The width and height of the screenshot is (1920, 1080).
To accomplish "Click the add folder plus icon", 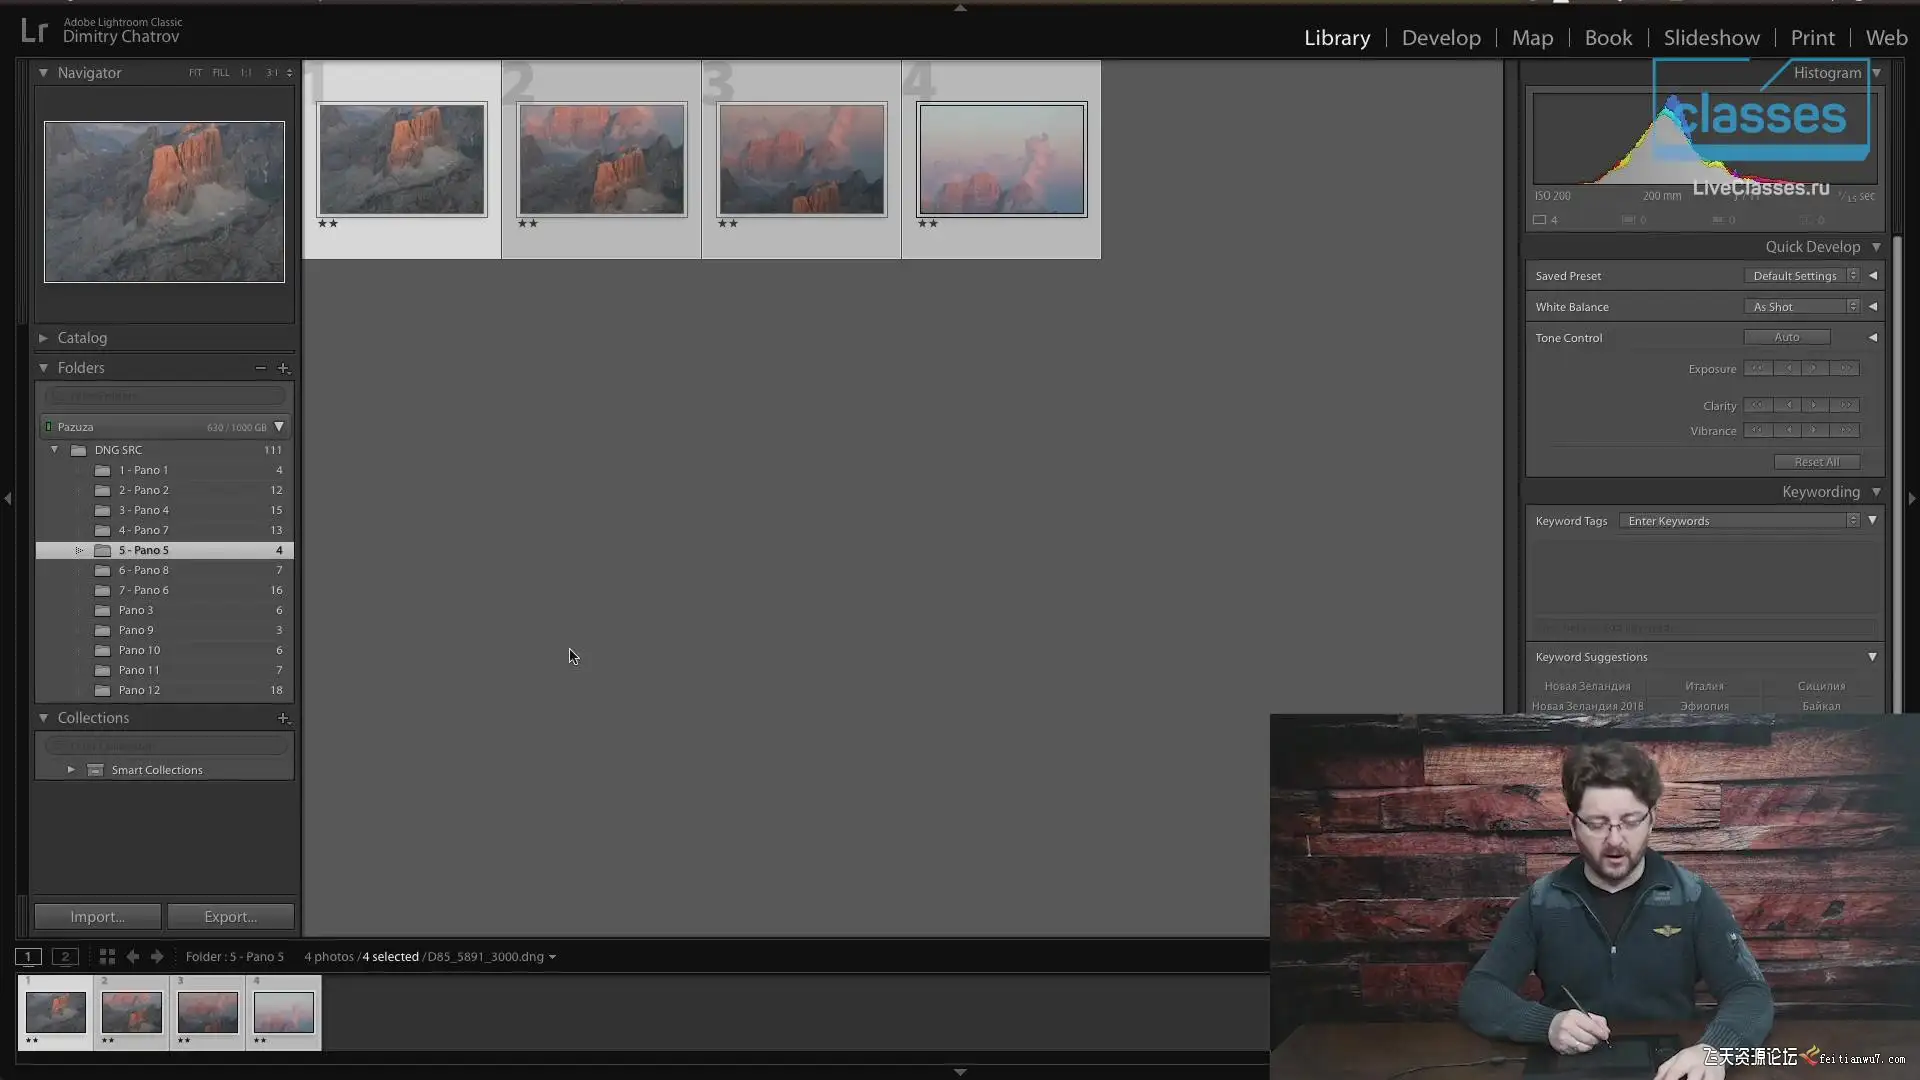I will 283,368.
